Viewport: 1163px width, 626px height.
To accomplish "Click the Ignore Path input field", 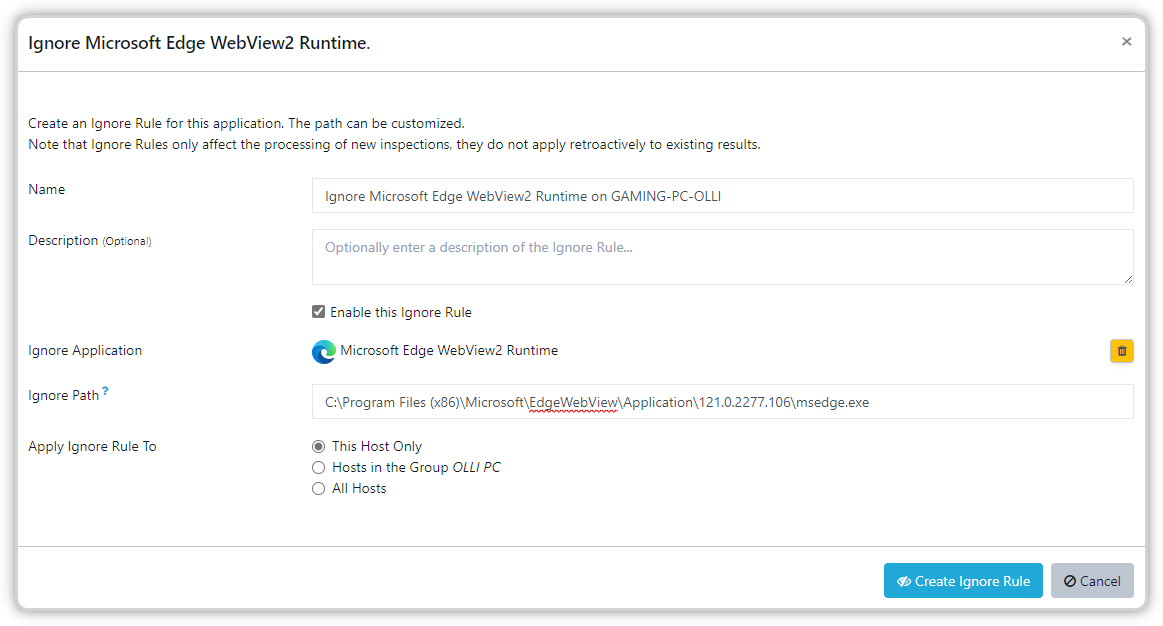I will point(722,402).
